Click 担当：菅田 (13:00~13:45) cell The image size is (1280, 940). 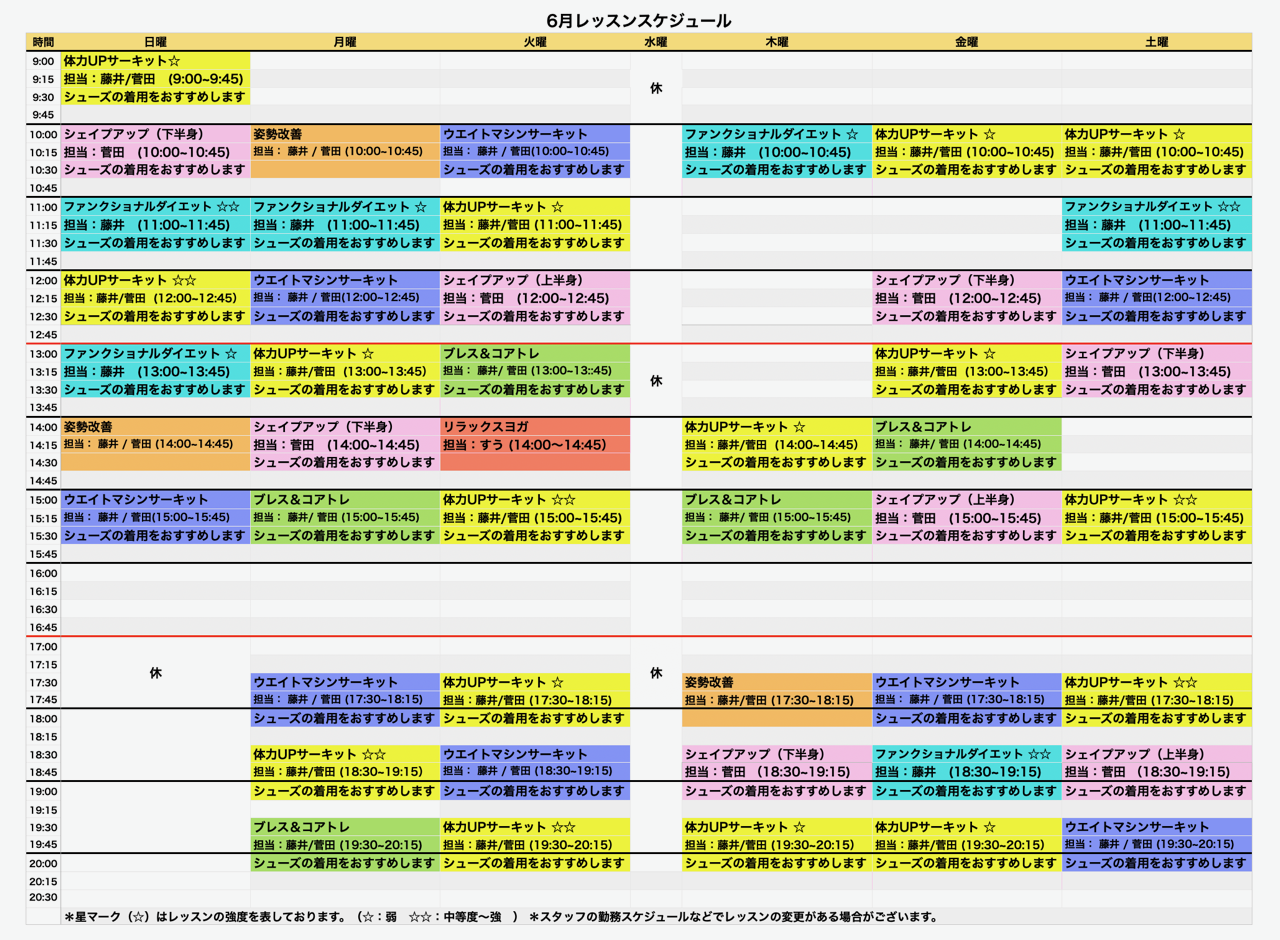click(x=1157, y=371)
